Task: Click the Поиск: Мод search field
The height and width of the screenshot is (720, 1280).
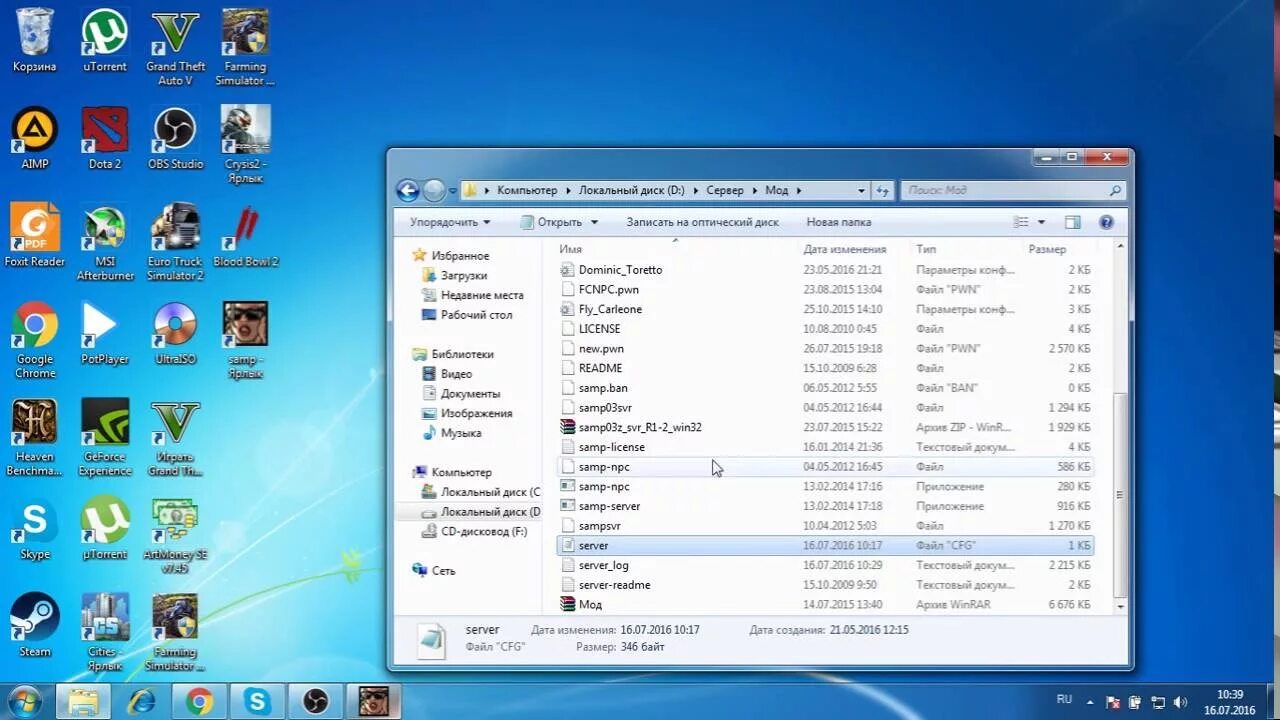Action: (1012, 190)
